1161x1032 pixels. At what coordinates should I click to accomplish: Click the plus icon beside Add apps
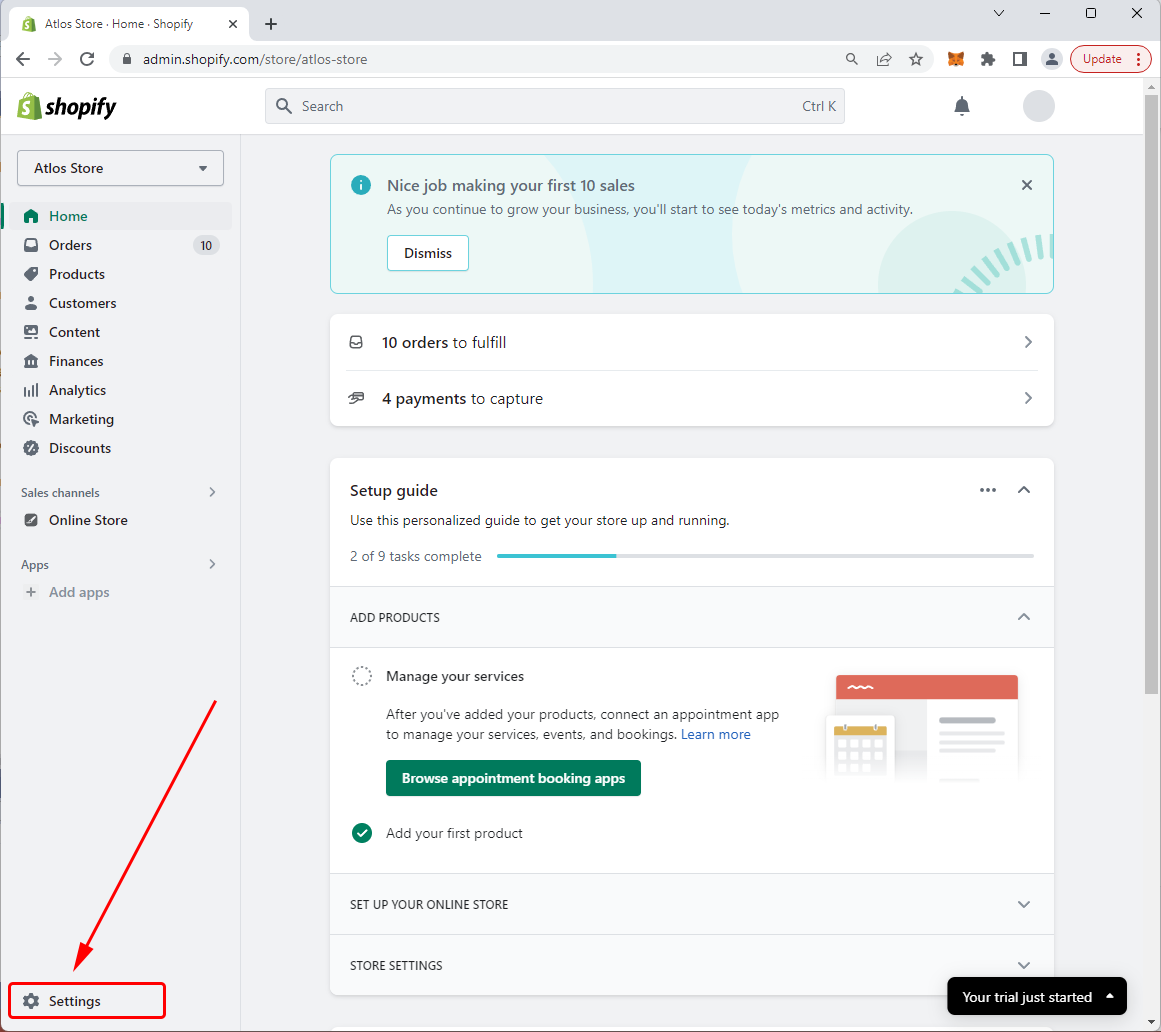(x=30, y=592)
